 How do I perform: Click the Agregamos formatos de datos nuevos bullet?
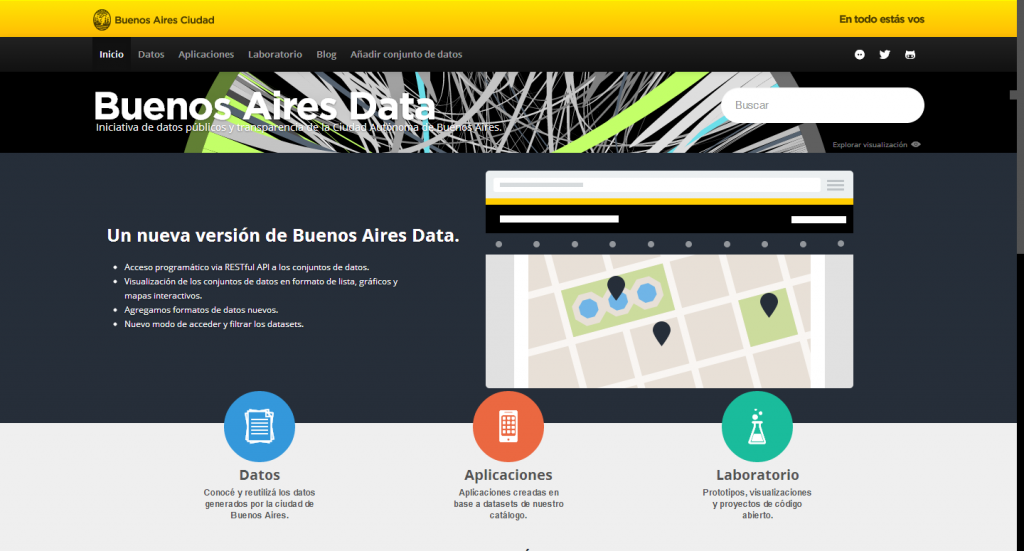201,310
